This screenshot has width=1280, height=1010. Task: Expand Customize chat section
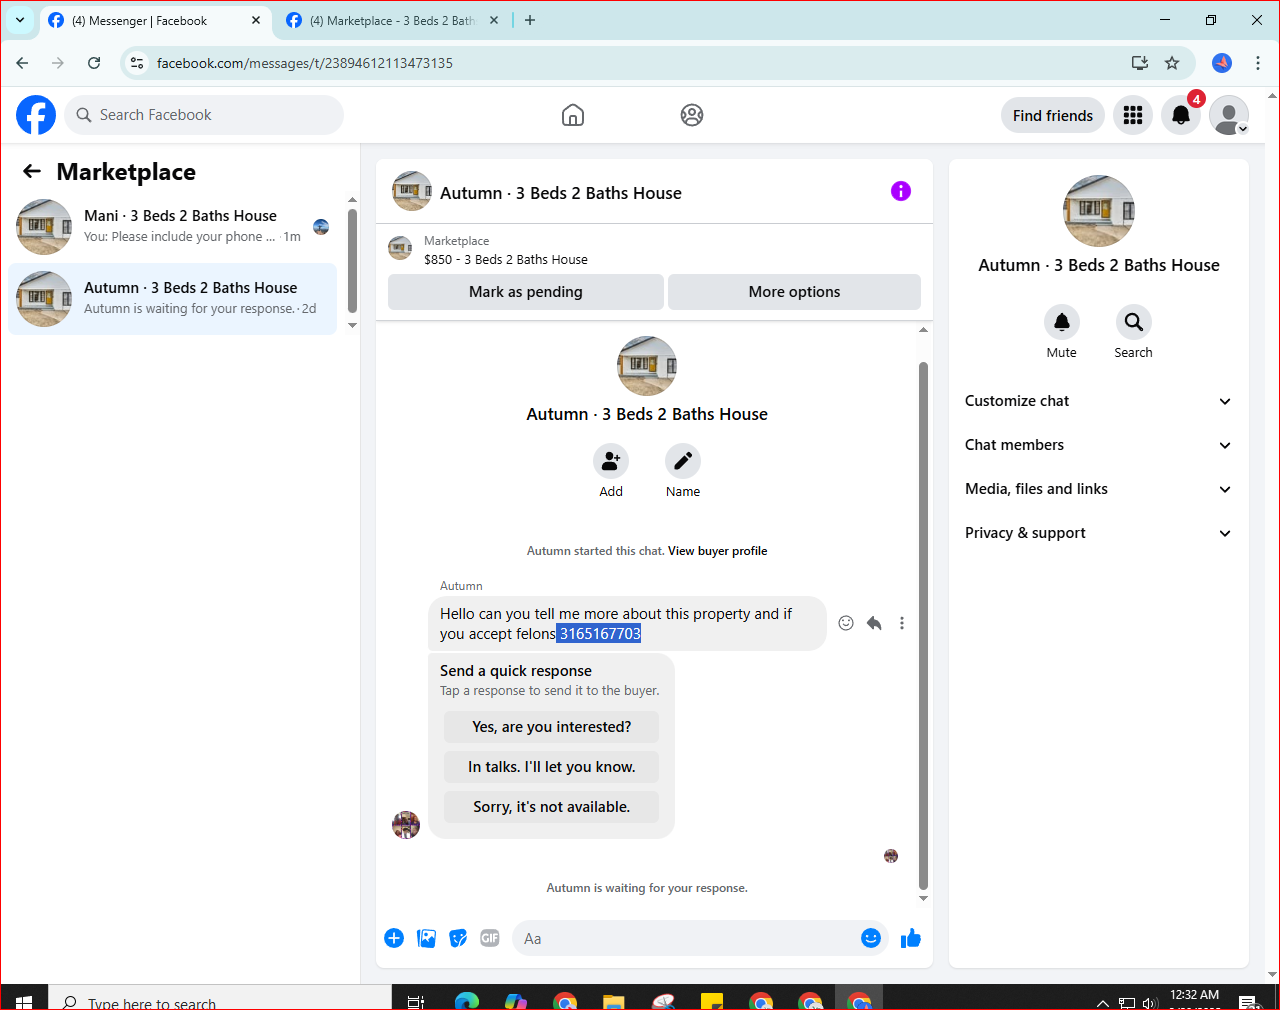1098,401
